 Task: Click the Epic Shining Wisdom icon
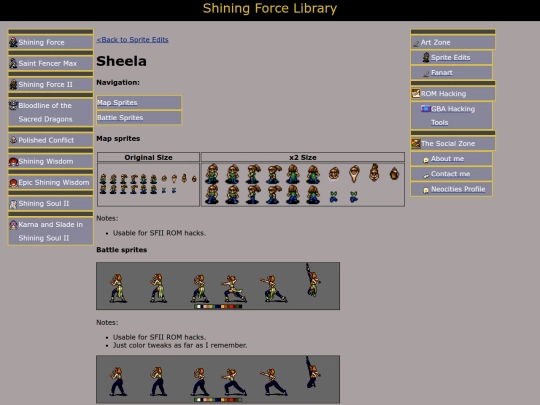[x=13, y=183]
